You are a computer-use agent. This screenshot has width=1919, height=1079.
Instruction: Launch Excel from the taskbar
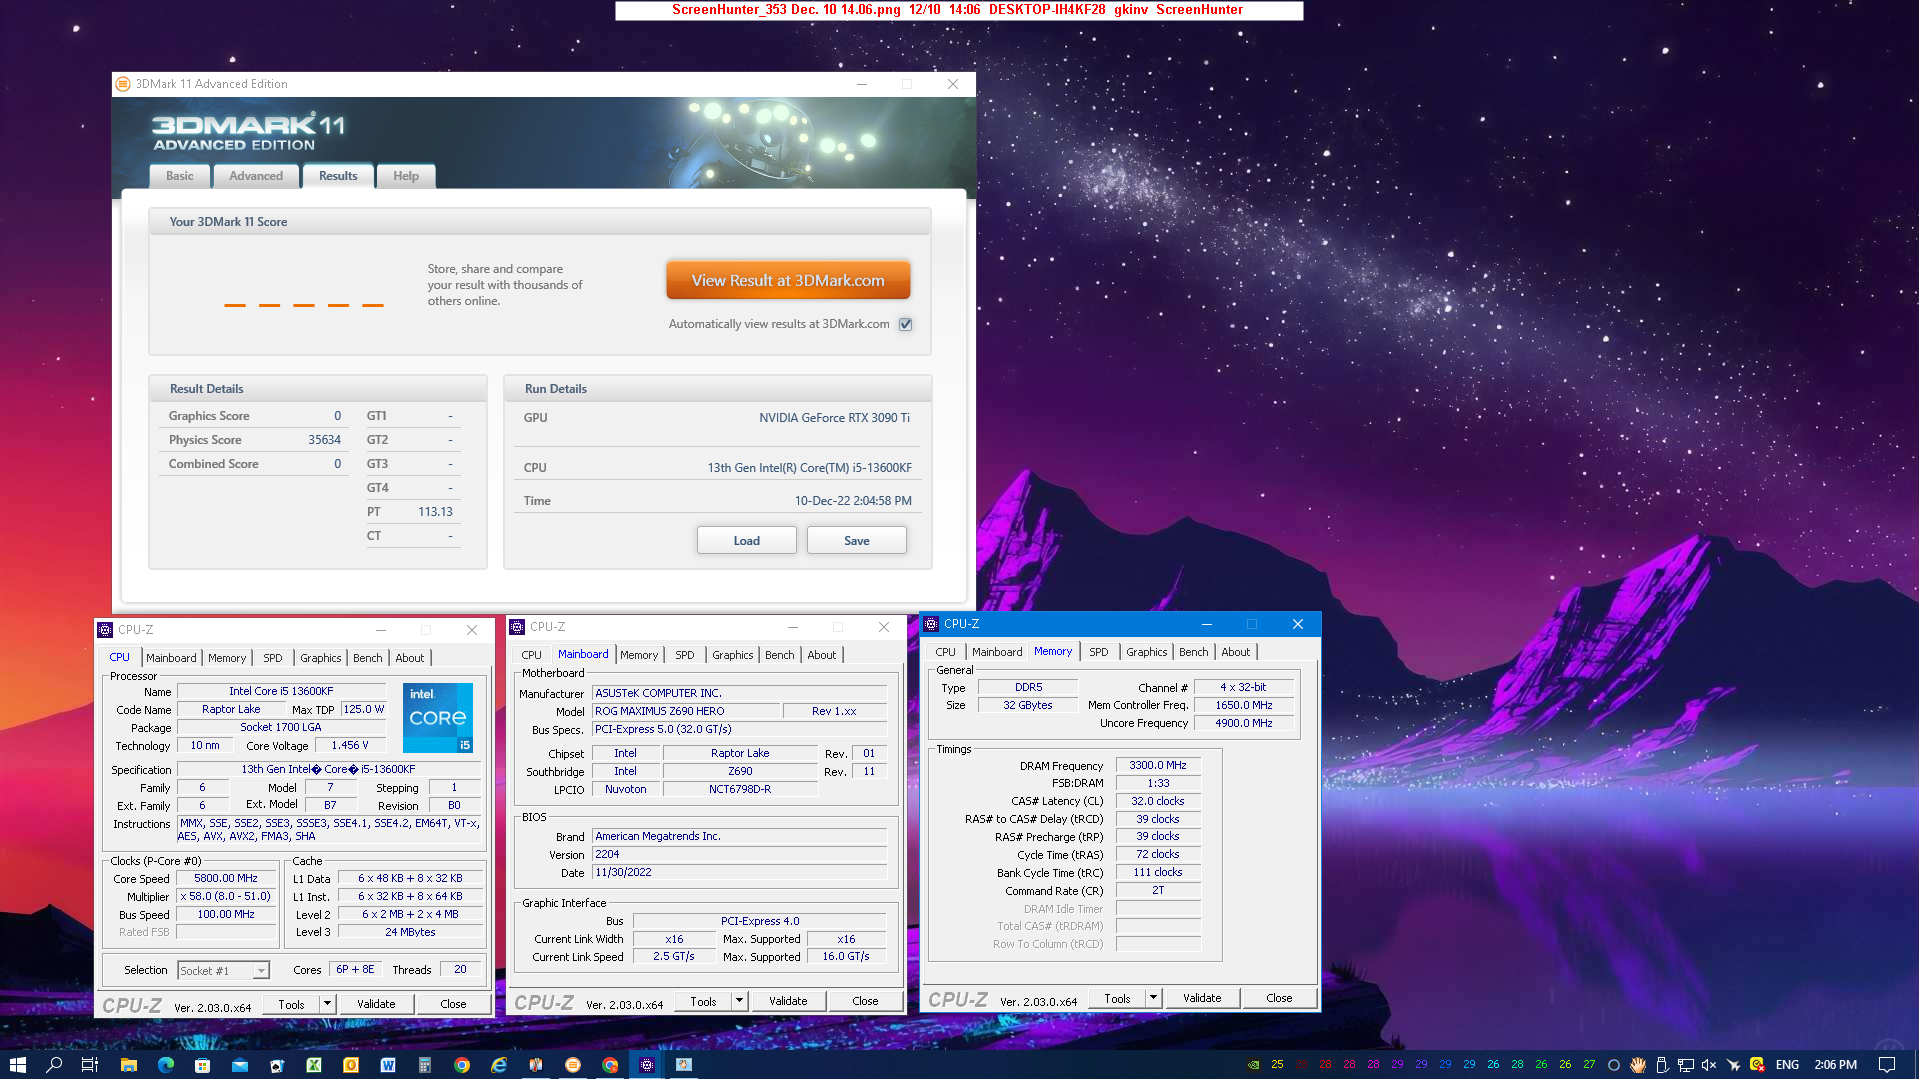[314, 1064]
